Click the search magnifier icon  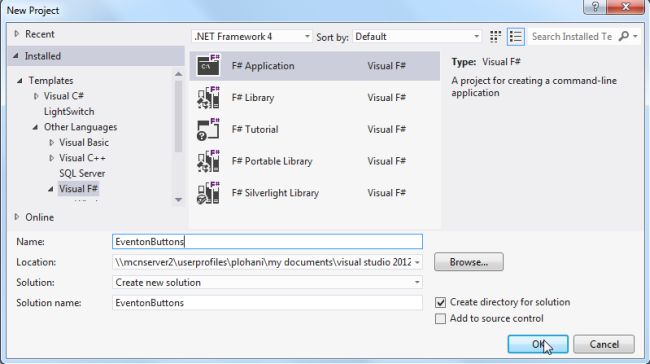pyautogui.click(x=623, y=36)
